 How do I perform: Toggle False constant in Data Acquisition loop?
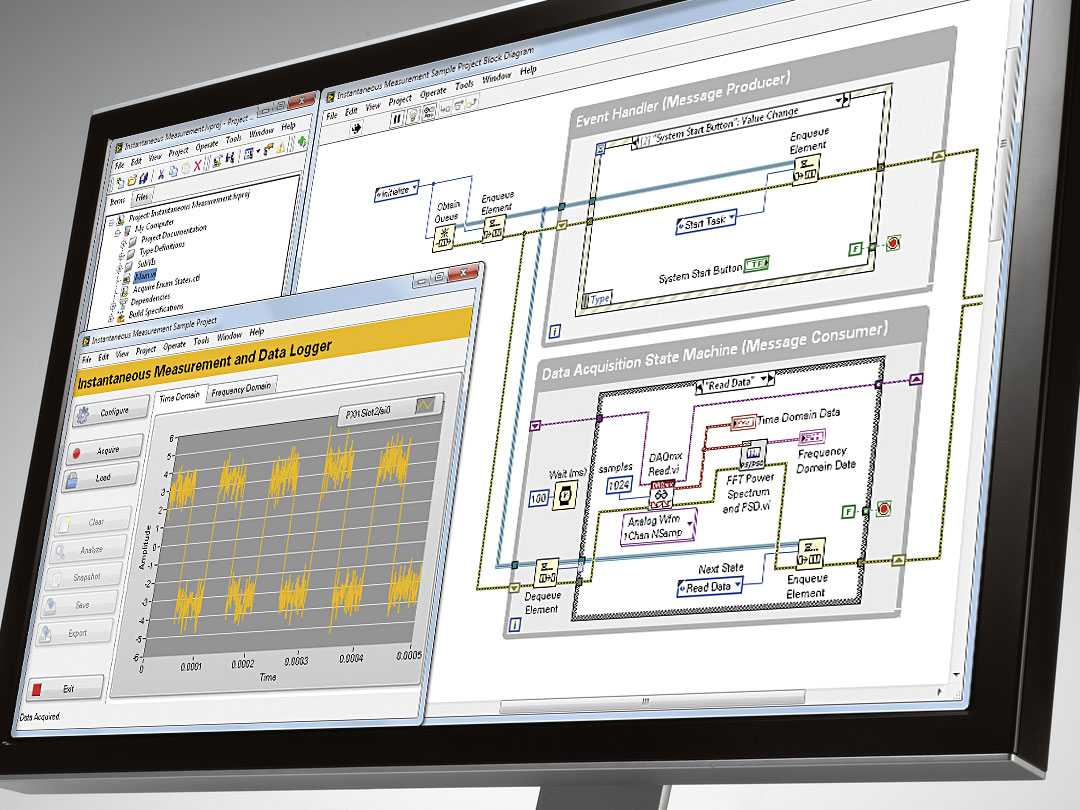(x=849, y=511)
